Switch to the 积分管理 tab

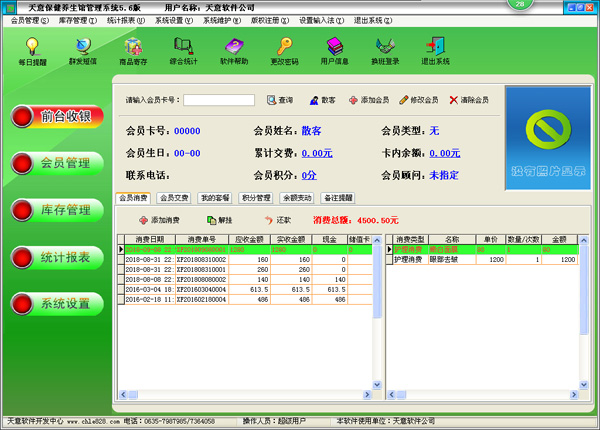tap(255, 198)
